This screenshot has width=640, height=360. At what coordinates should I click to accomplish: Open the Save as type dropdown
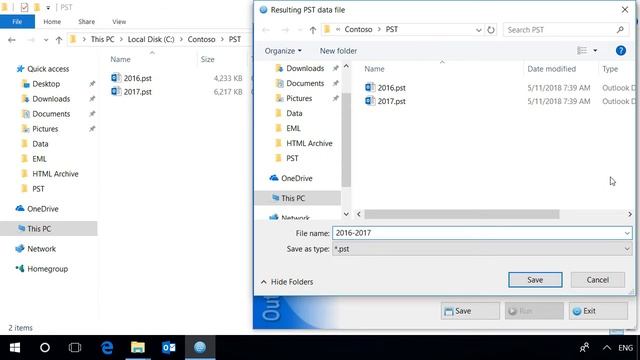[482, 249]
